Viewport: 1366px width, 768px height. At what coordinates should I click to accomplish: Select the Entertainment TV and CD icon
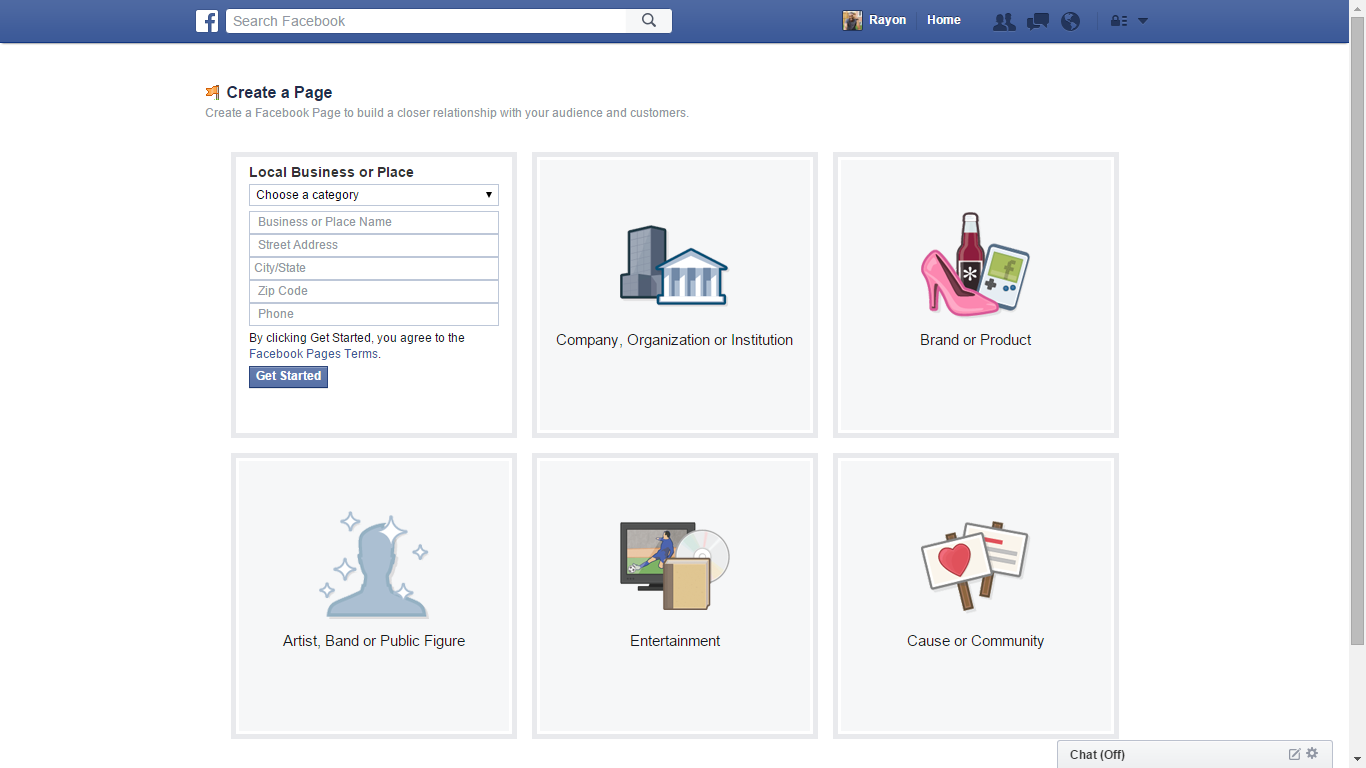[x=674, y=565]
